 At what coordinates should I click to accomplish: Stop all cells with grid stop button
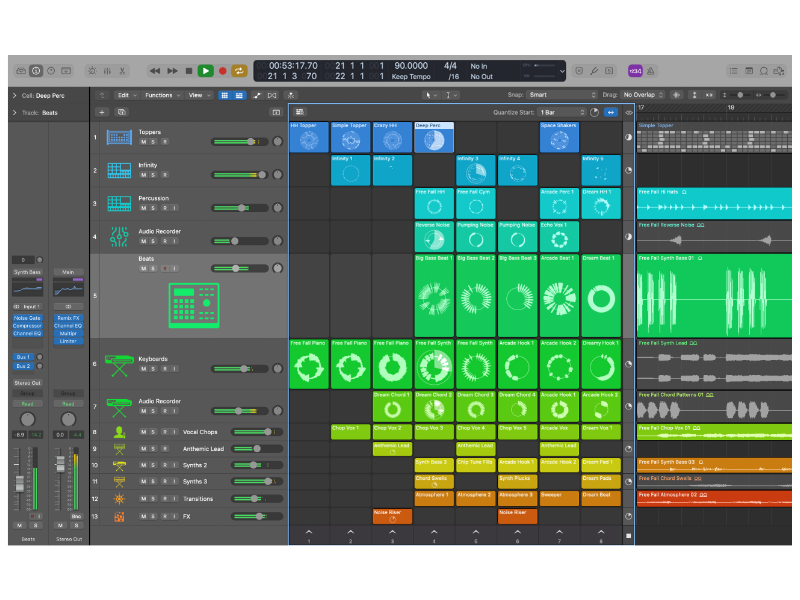629,536
